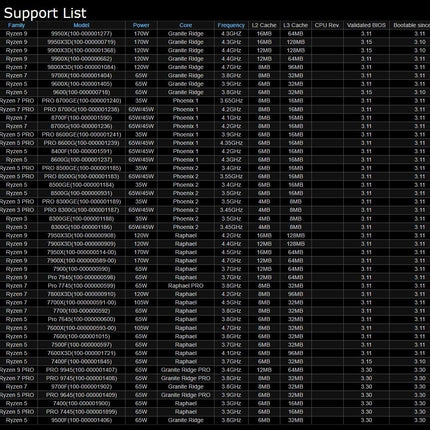This screenshot has width=430, height=430.
Task: Click the Power column header
Action: (141, 25)
